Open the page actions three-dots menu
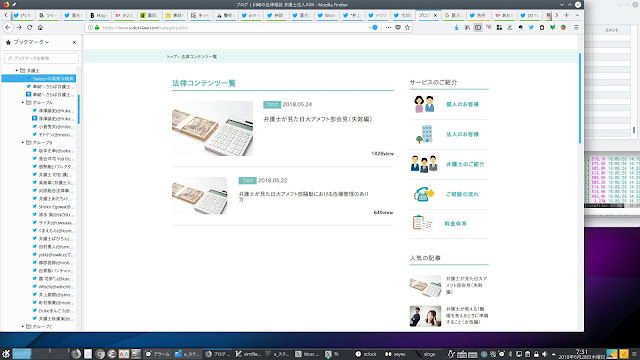This screenshot has height=360, width=640. click(388, 27)
